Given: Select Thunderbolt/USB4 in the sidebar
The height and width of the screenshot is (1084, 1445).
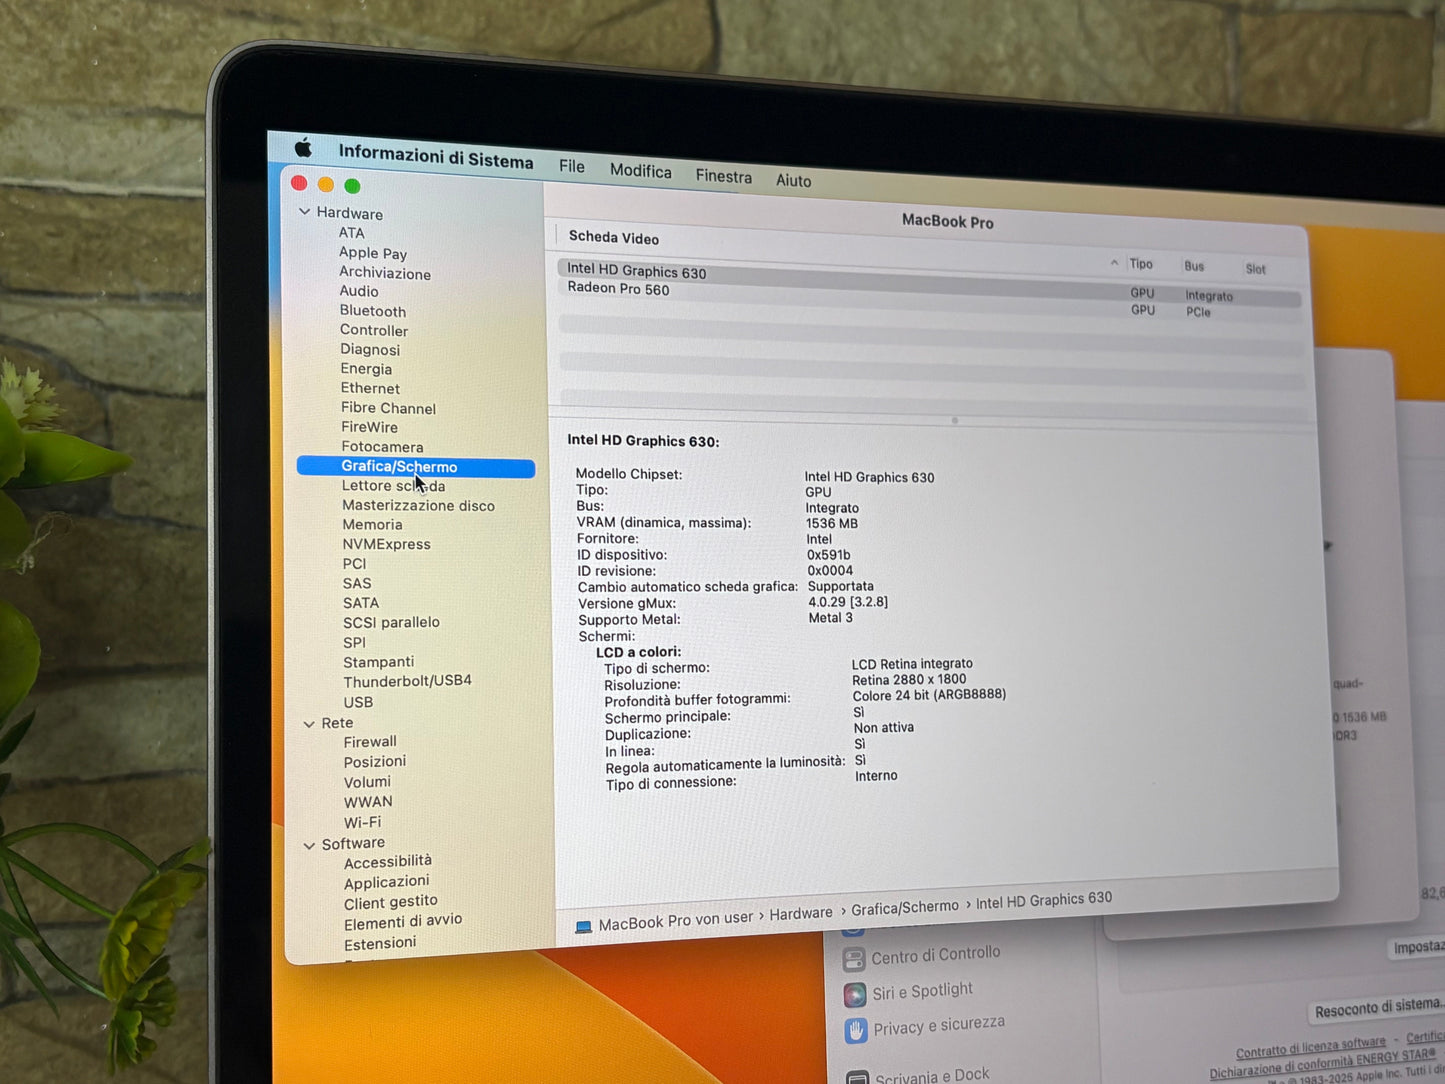Looking at the screenshot, I should coord(407,681).
